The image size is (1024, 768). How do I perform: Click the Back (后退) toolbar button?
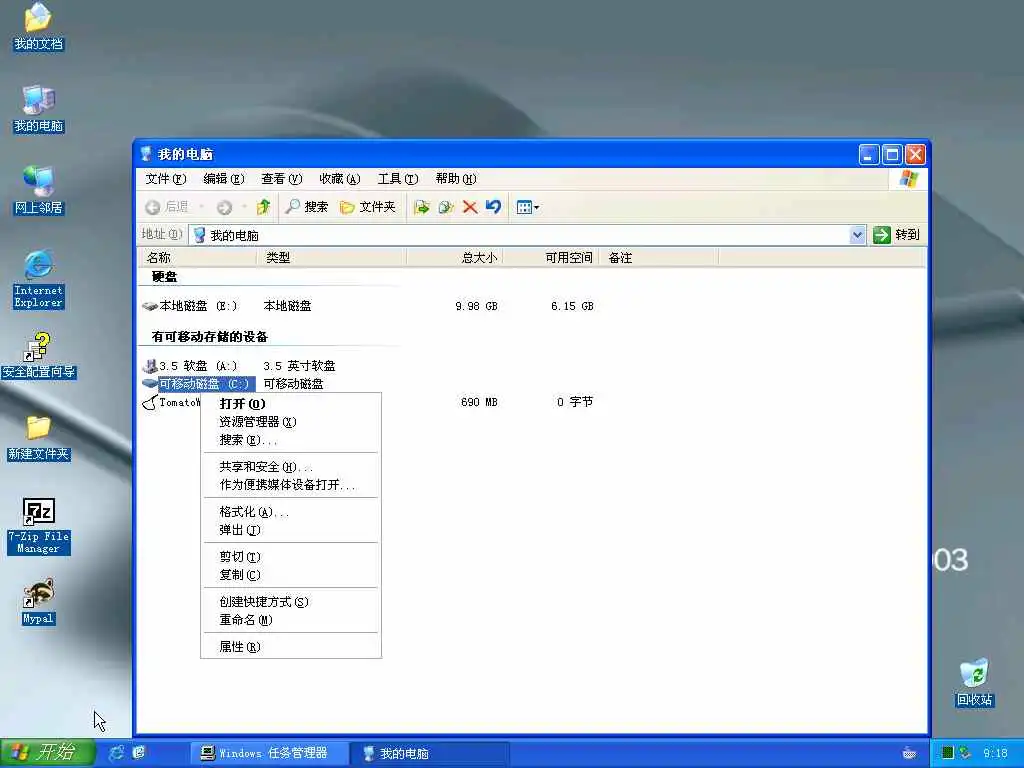pyautogui.click(x=167, y=207)
